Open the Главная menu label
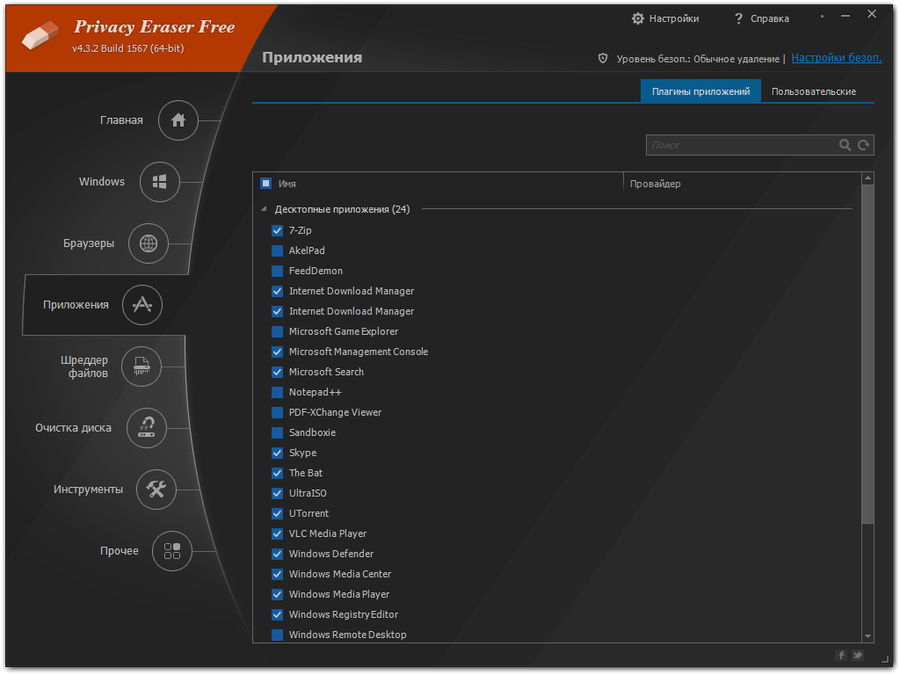Viewport: 900px width, 675px height. click(122, 120)
